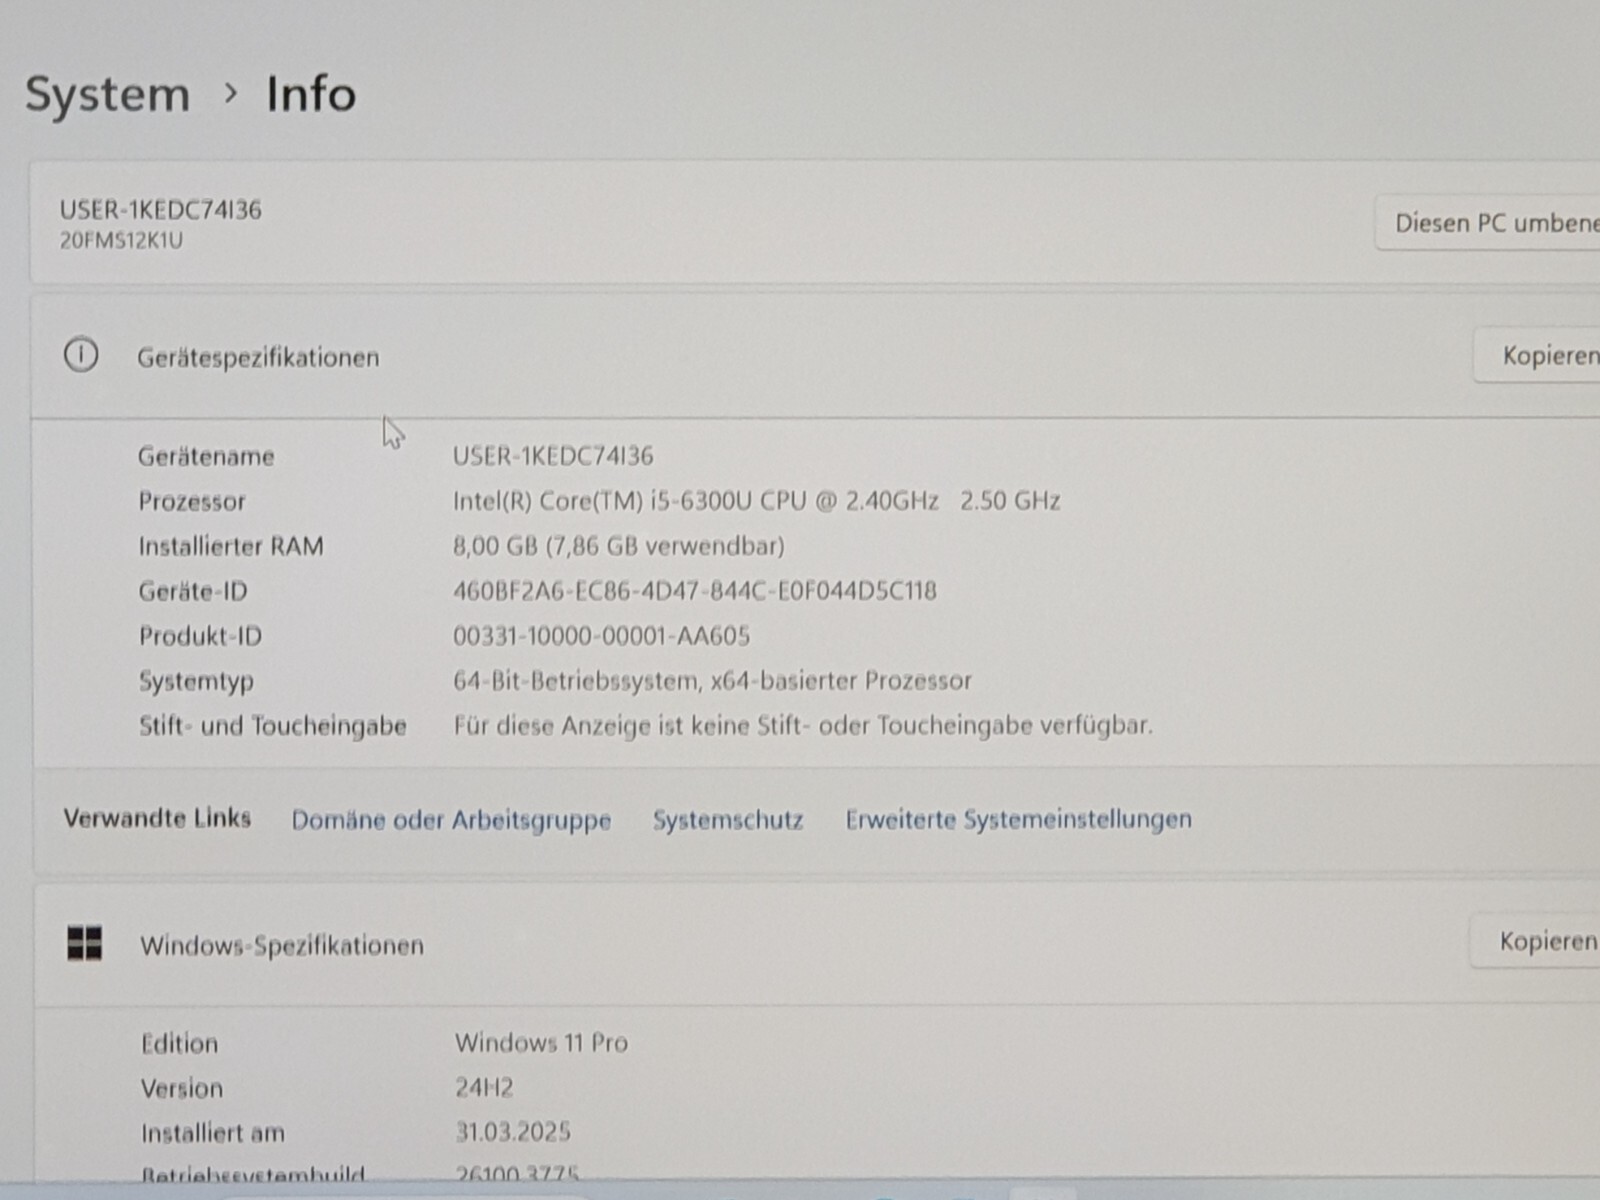This screenshot has height=1200, width=1600.
Task: Click the info icon beside Gerätespezifikationen
Action: tap(81, 355)
